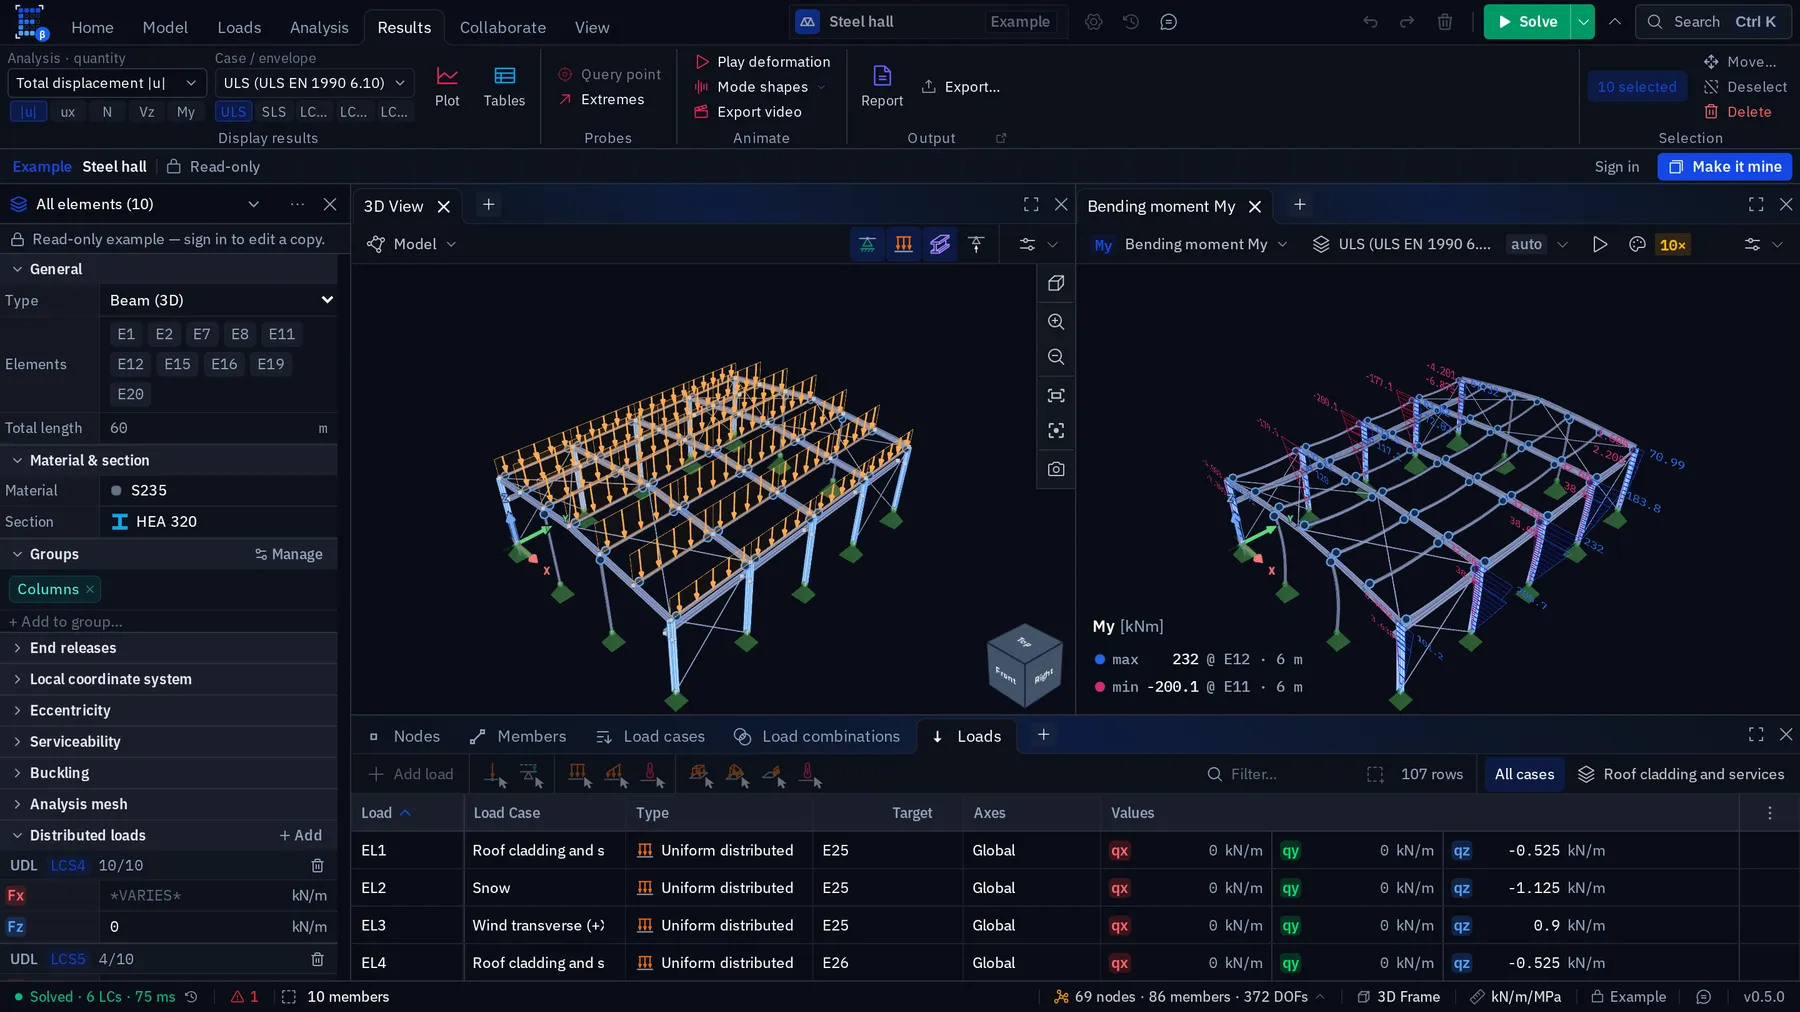1800x1012 pixels.
Task: Toggle the ux result chip
Action: coord(68,112)
